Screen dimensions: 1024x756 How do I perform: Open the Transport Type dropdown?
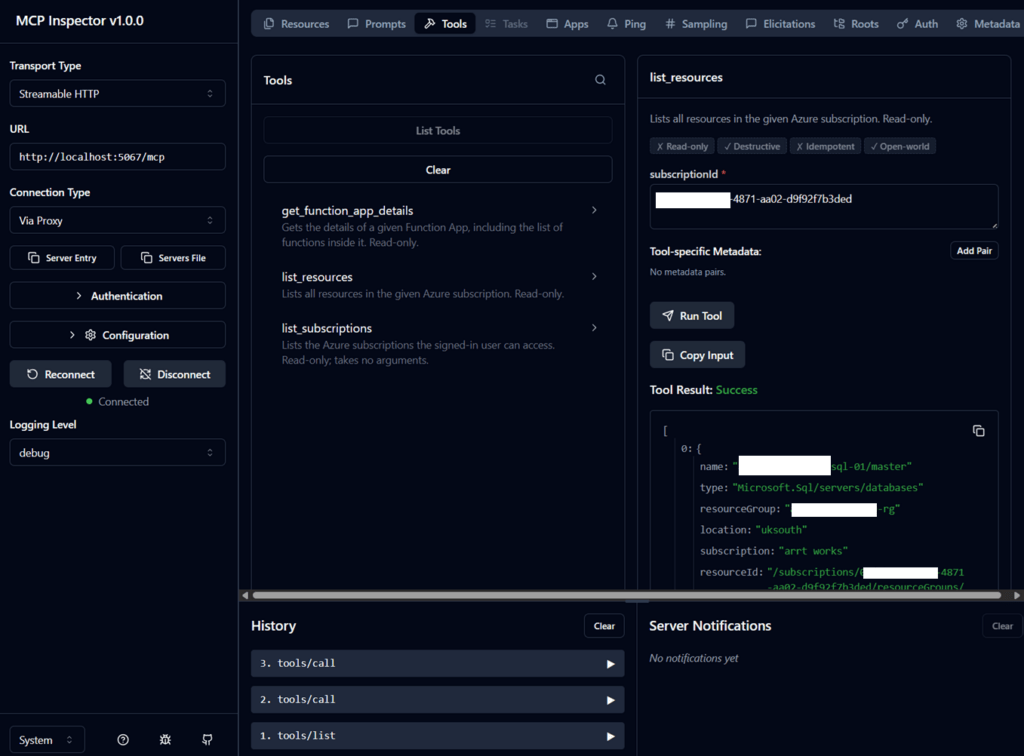(x=118, y=93)
